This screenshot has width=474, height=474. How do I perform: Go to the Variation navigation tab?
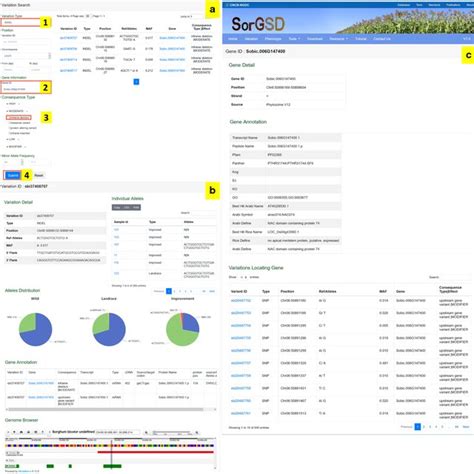(251, 39)
